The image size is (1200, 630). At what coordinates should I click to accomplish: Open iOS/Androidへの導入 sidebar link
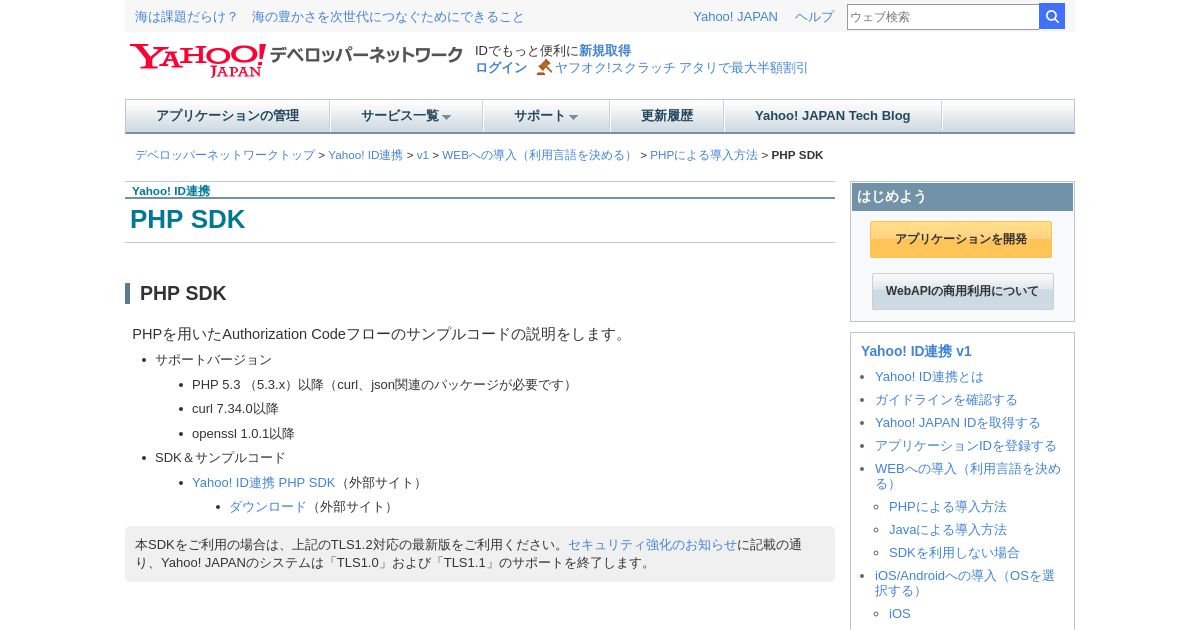(x=965, y=583)
